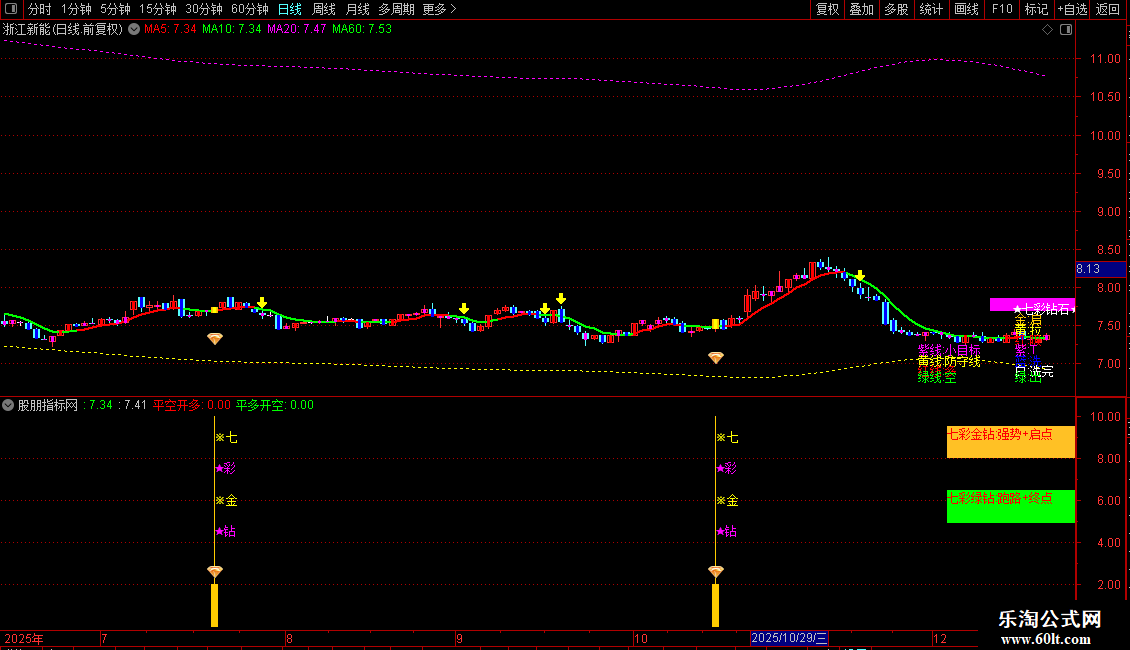Click the 返回 back button
The width and height of the screenshot is (1130, 650).
tap(1108, 9)
